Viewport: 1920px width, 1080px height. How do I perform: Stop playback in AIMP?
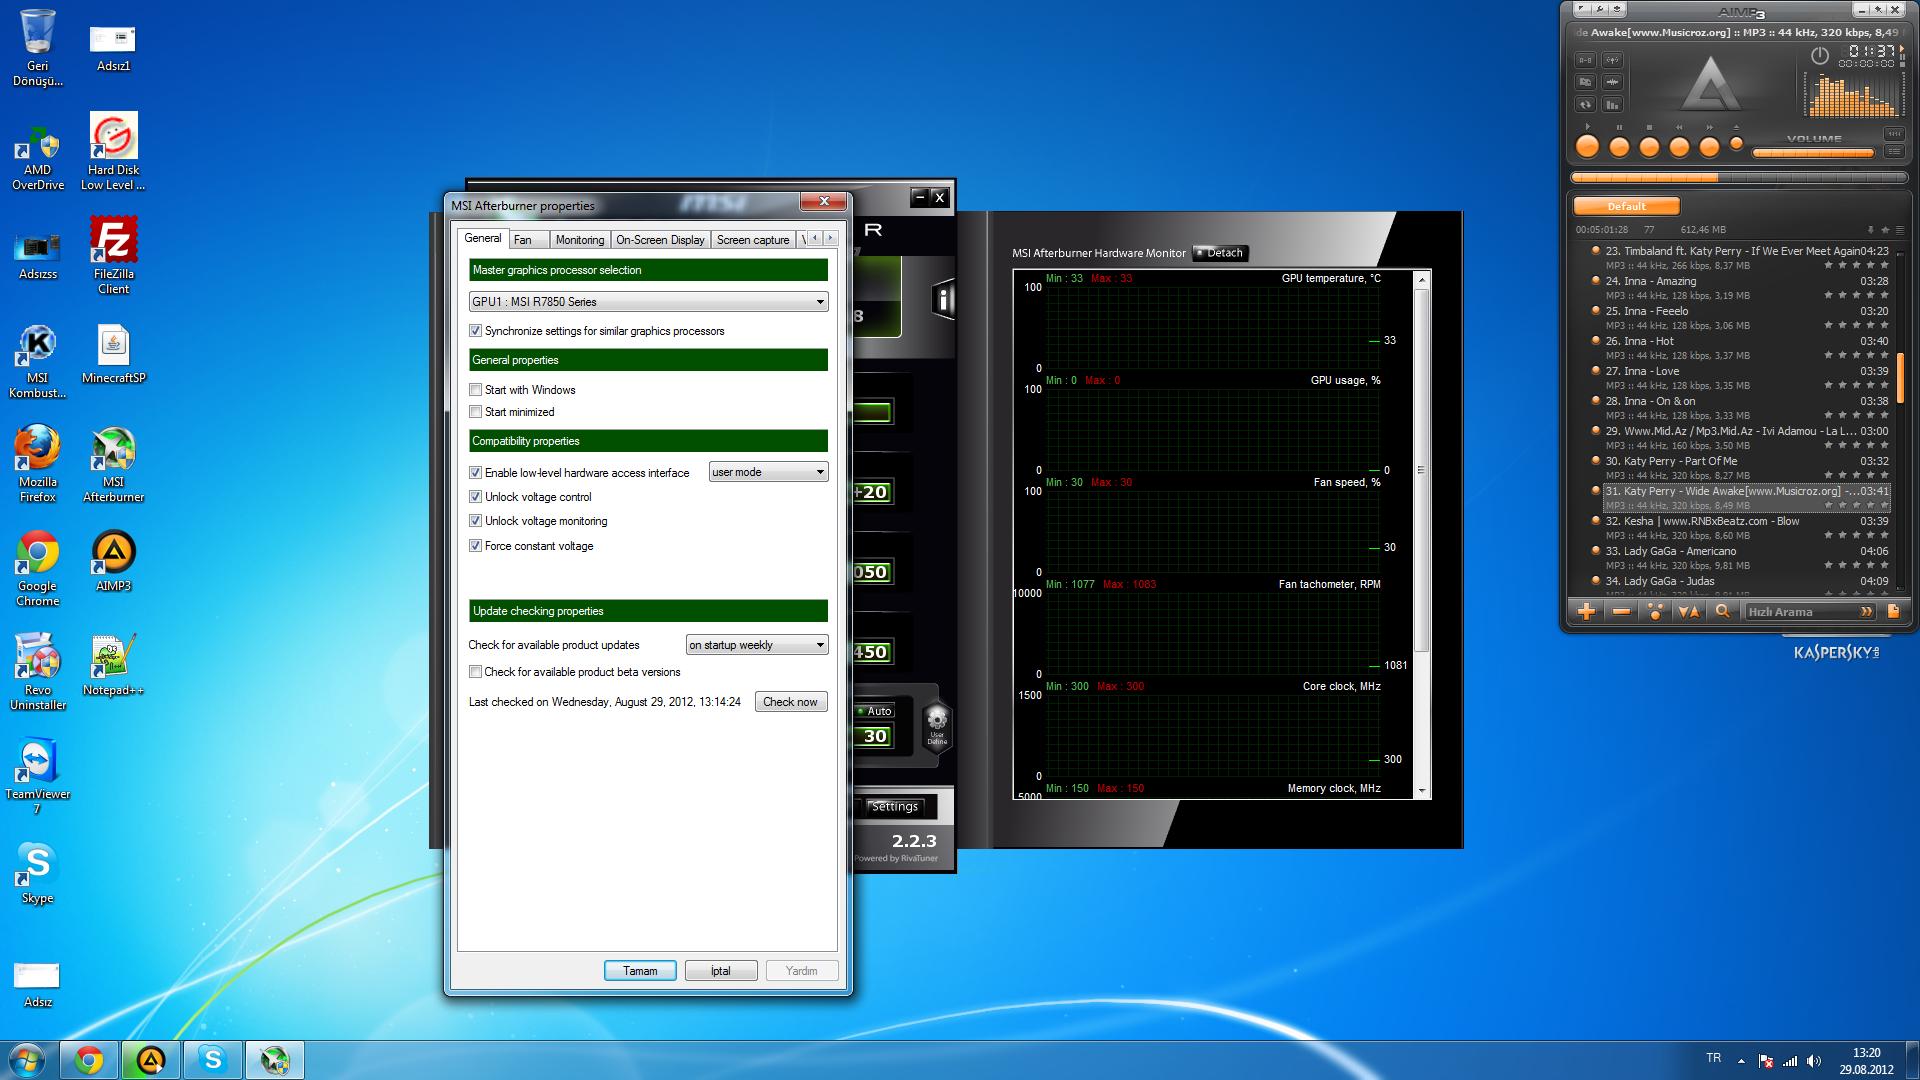[x=1649, y=146]
